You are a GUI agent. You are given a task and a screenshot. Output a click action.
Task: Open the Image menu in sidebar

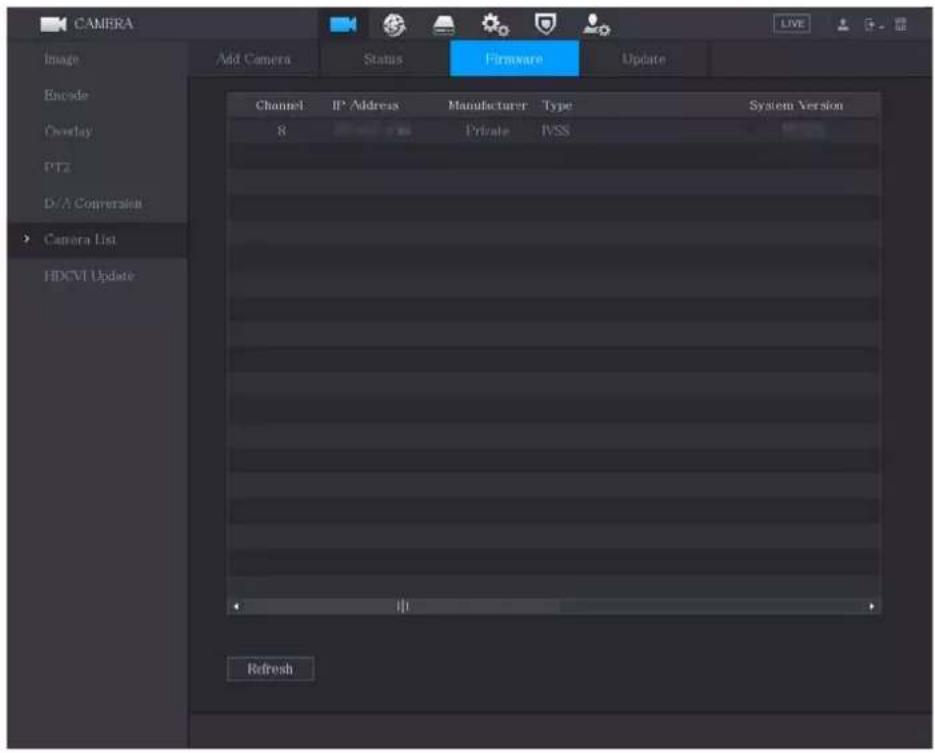(61, 59)
